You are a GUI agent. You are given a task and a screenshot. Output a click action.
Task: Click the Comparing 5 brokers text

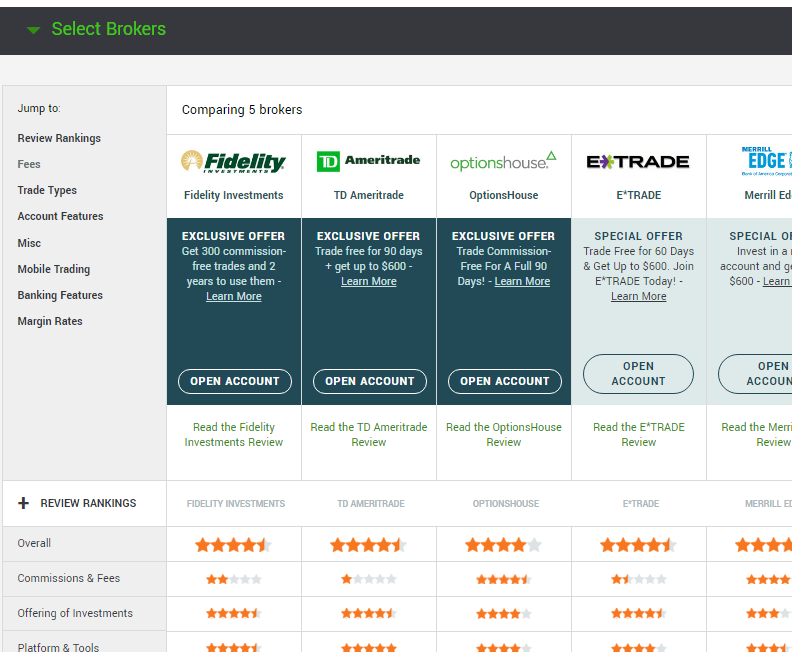click(242, 110)
